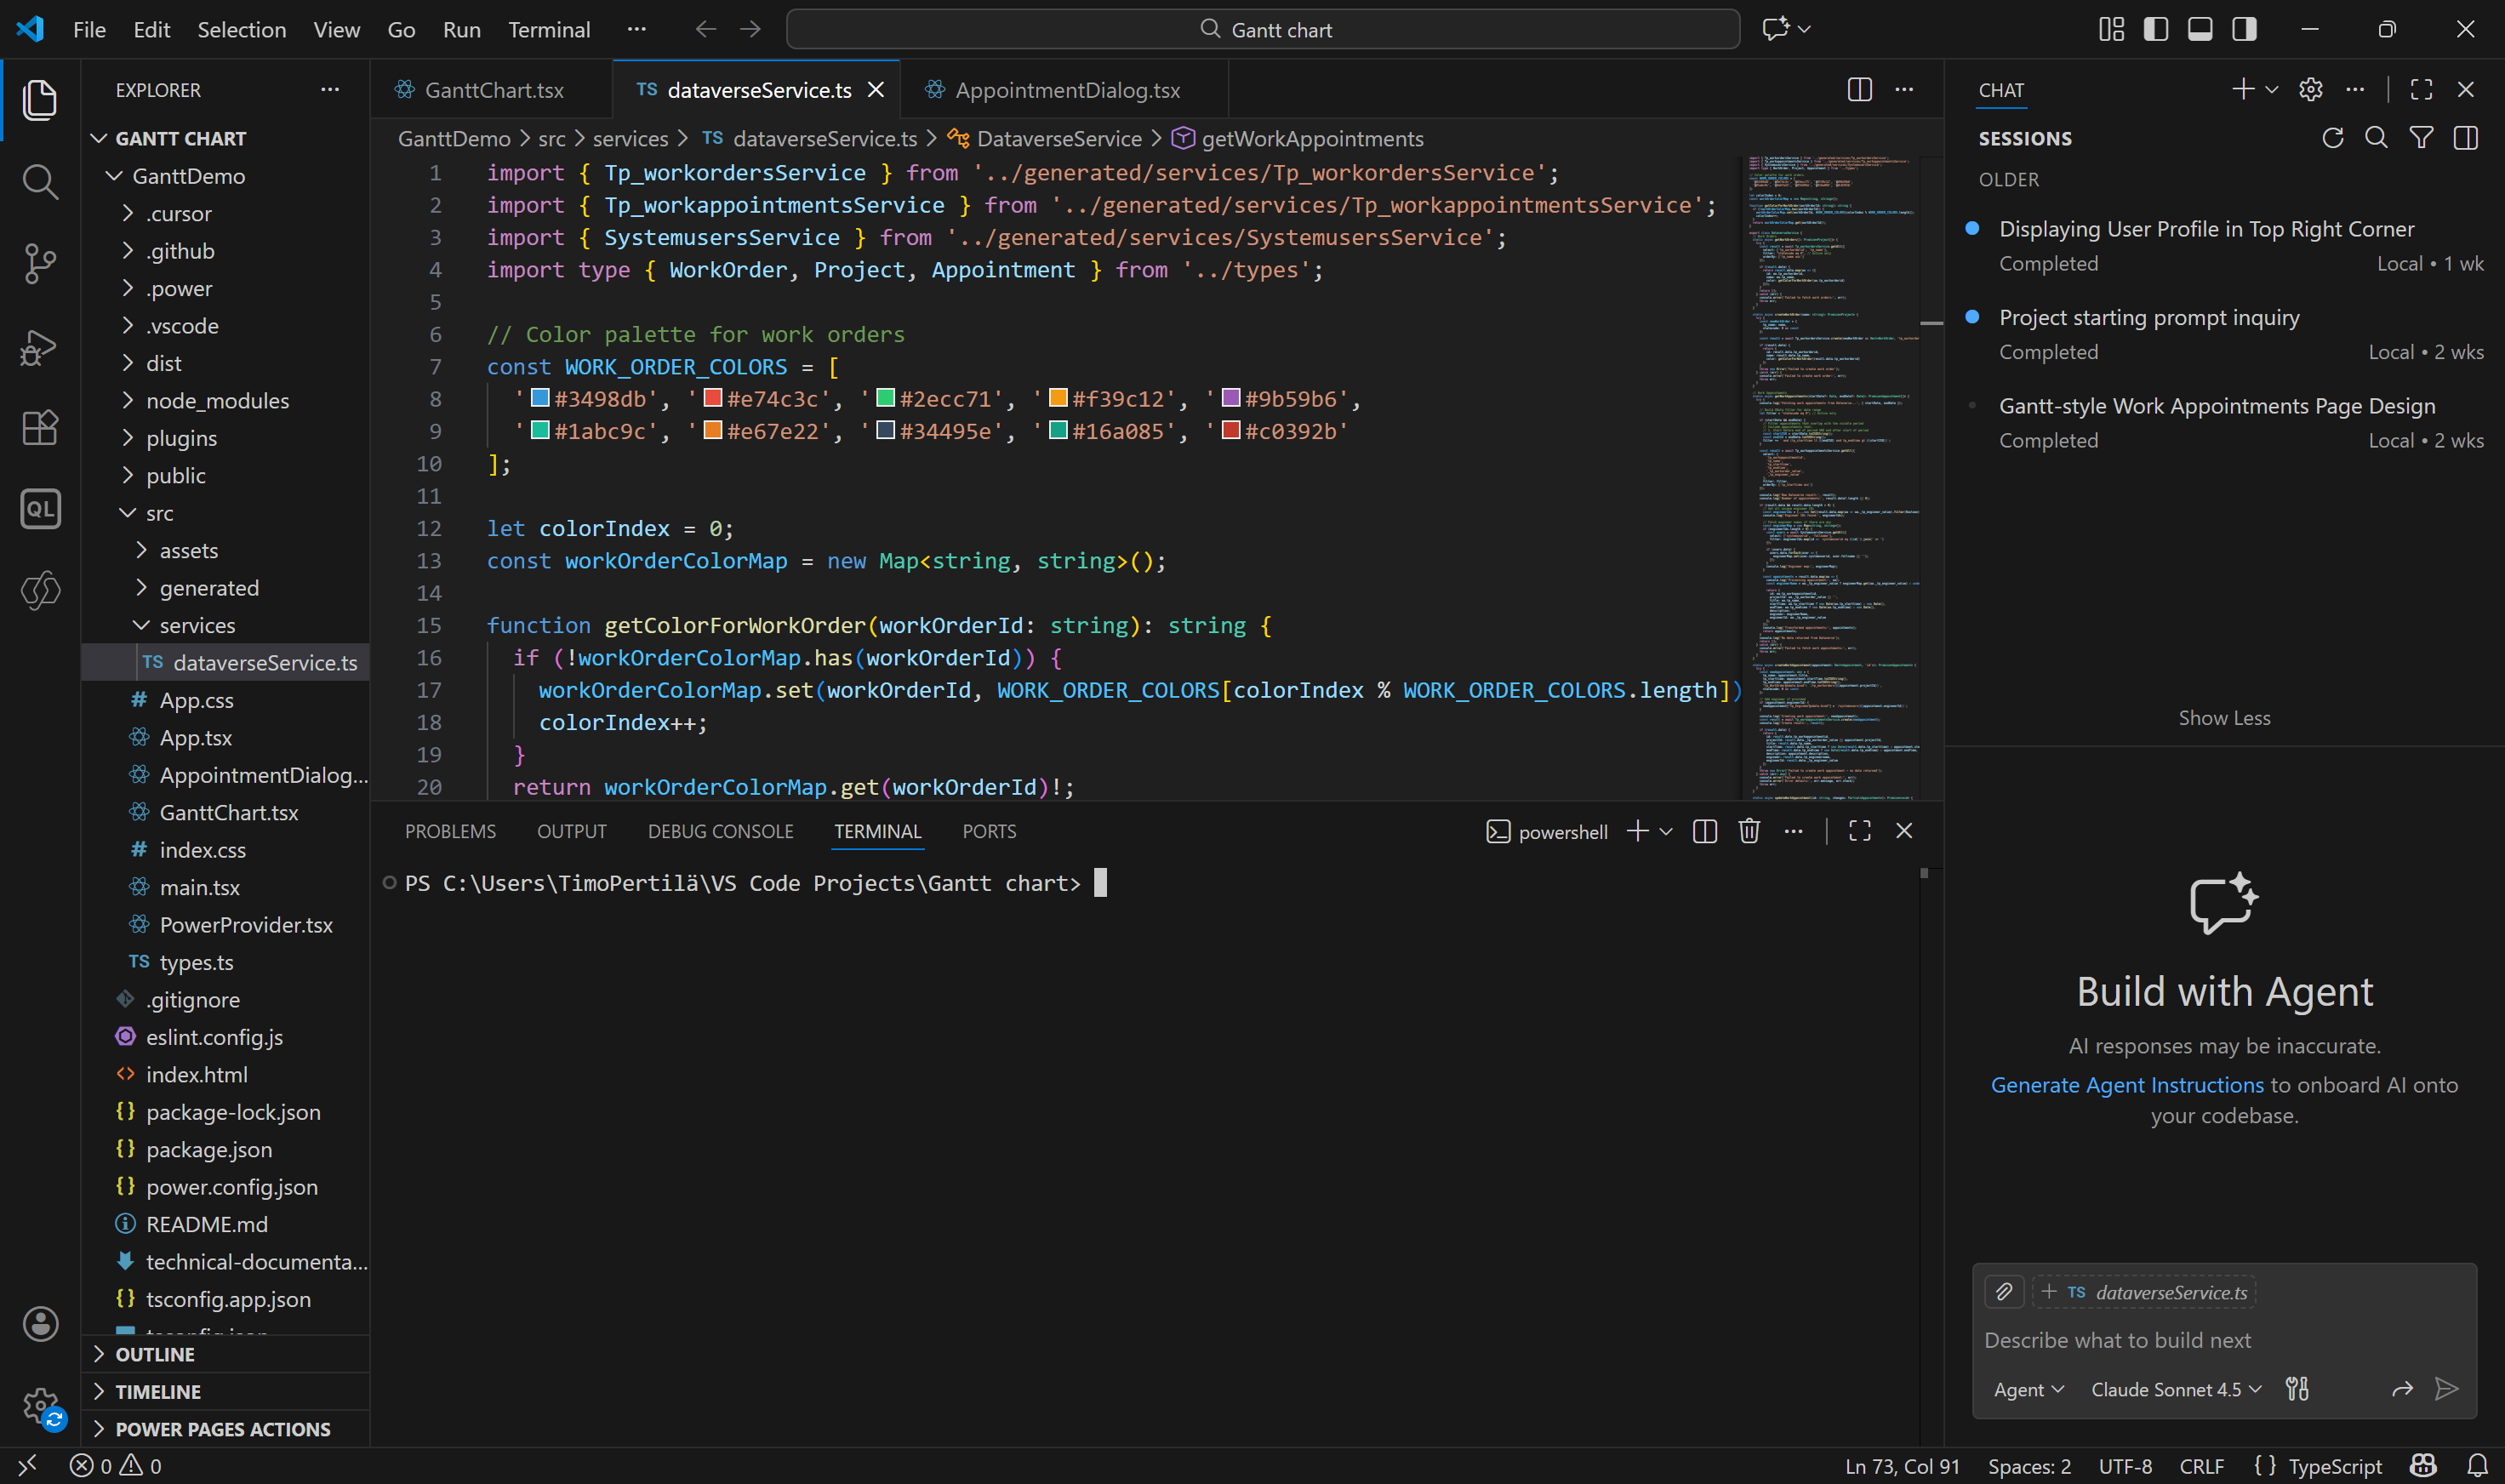Refresh the chat sessions list
The width and height of the screenshot is (2505, 1484).
click(x=2332, y=138)
